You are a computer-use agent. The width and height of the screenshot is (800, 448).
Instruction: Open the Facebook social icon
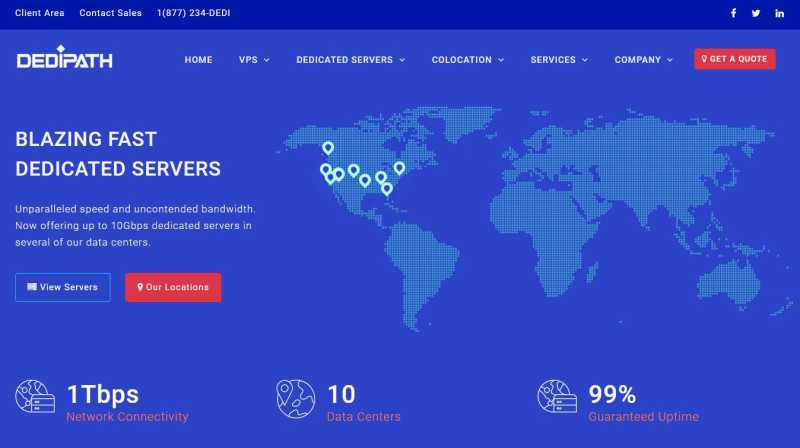[733, 13]
